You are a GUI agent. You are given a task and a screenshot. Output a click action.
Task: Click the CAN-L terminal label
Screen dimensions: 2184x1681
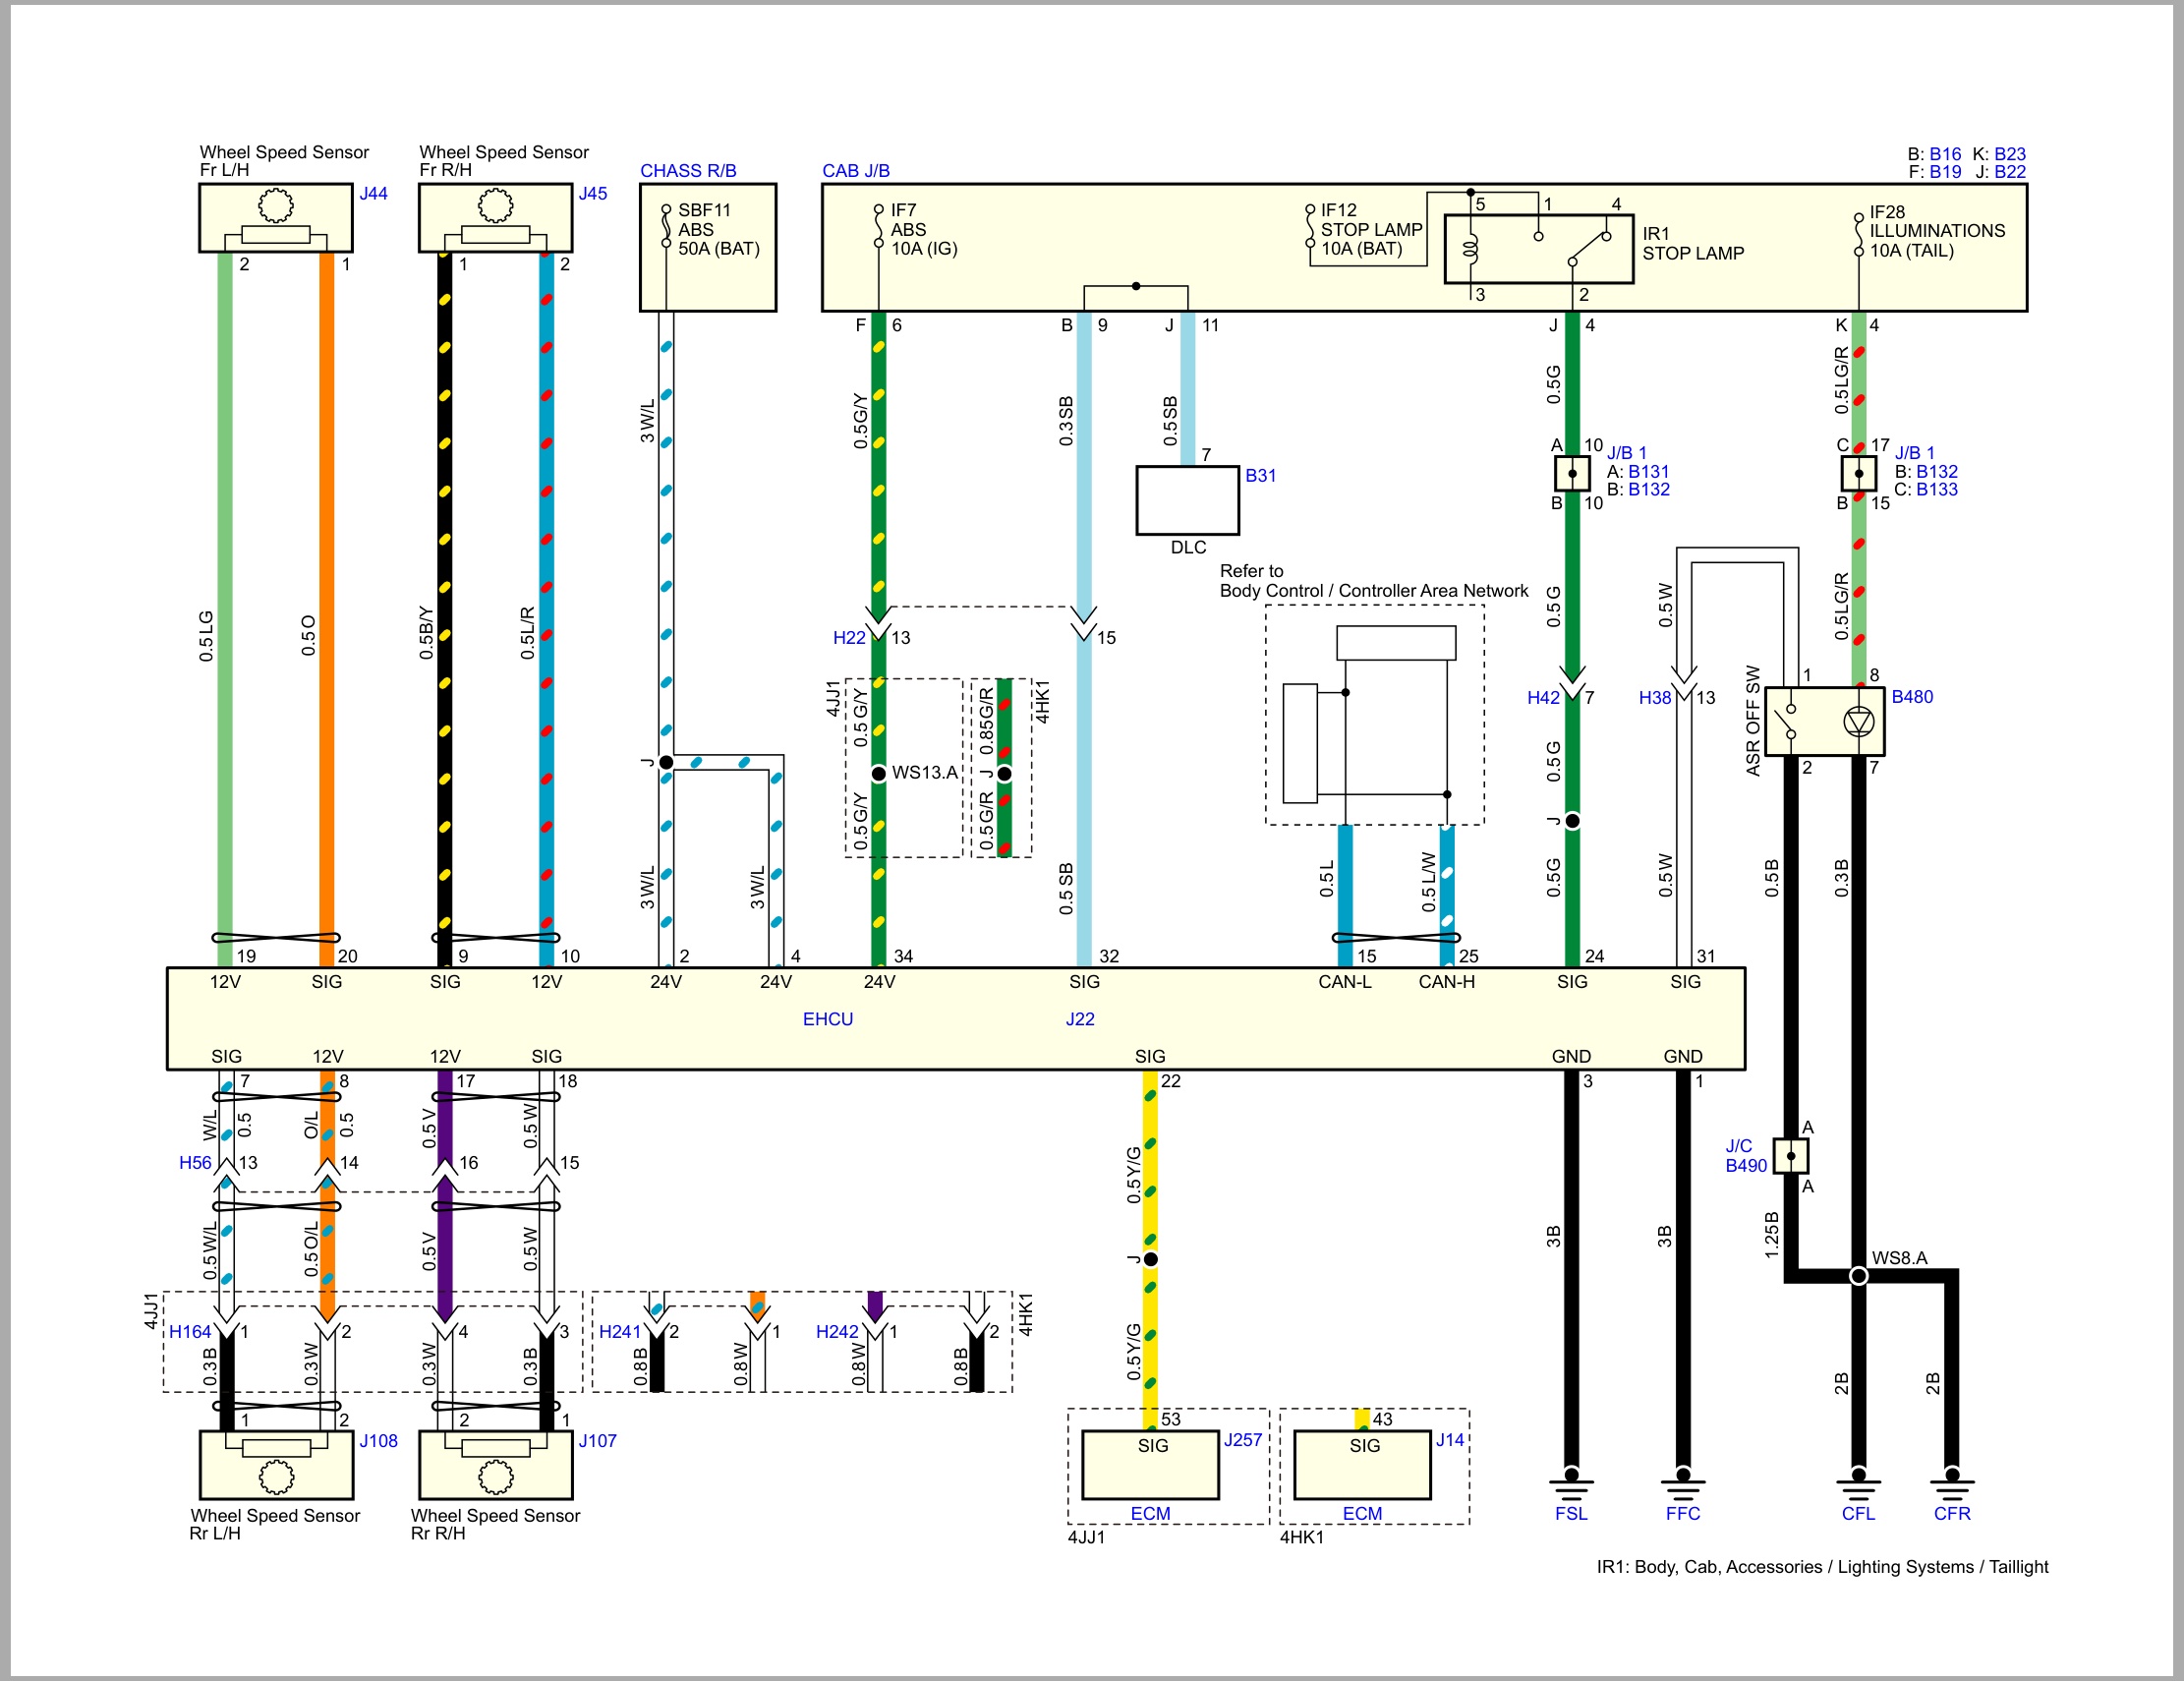pos(1344,982)
